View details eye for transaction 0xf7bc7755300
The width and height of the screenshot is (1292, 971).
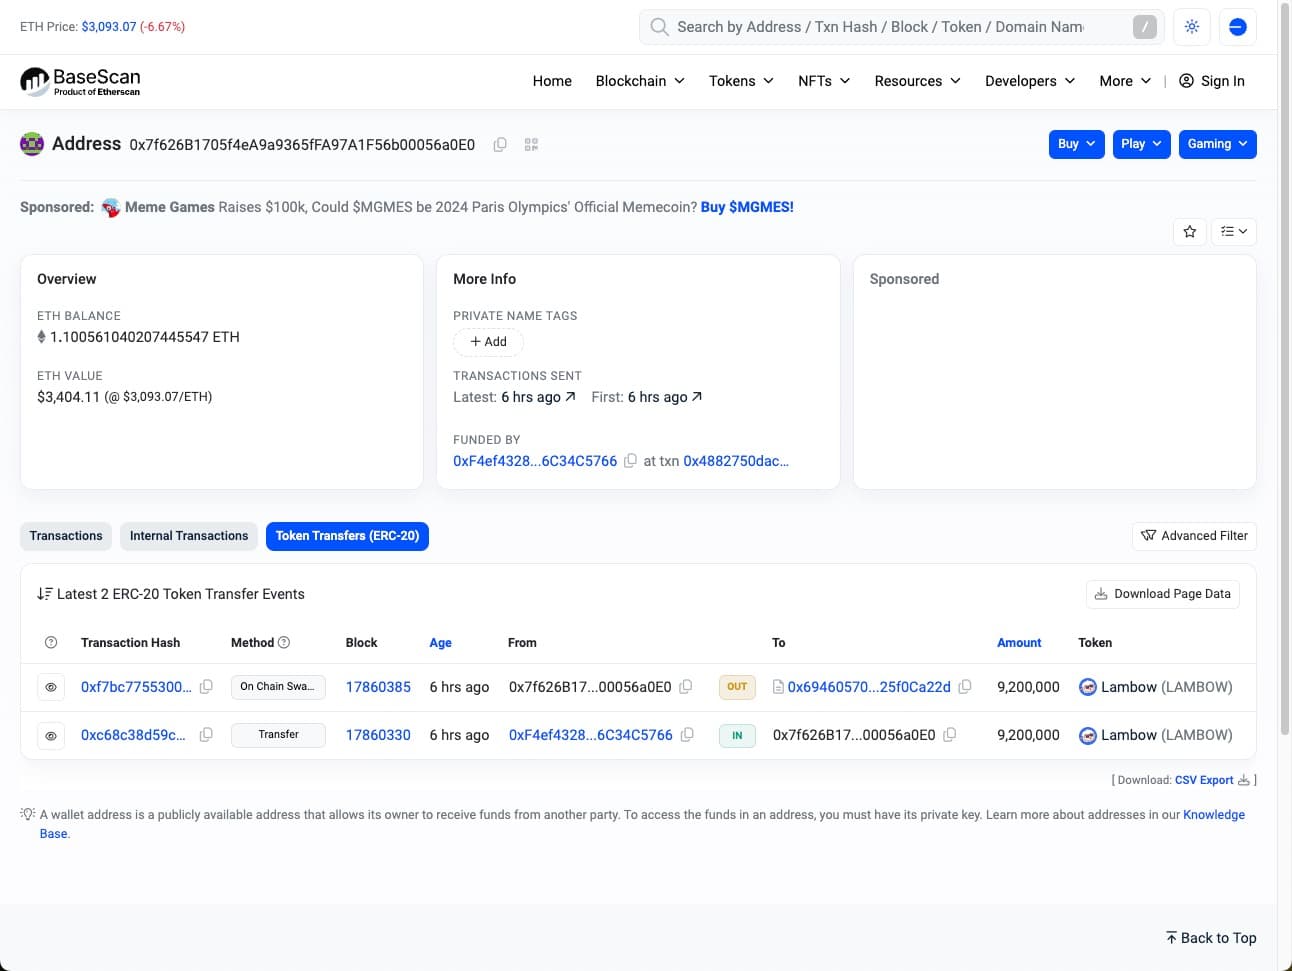(x=51, y=687)
